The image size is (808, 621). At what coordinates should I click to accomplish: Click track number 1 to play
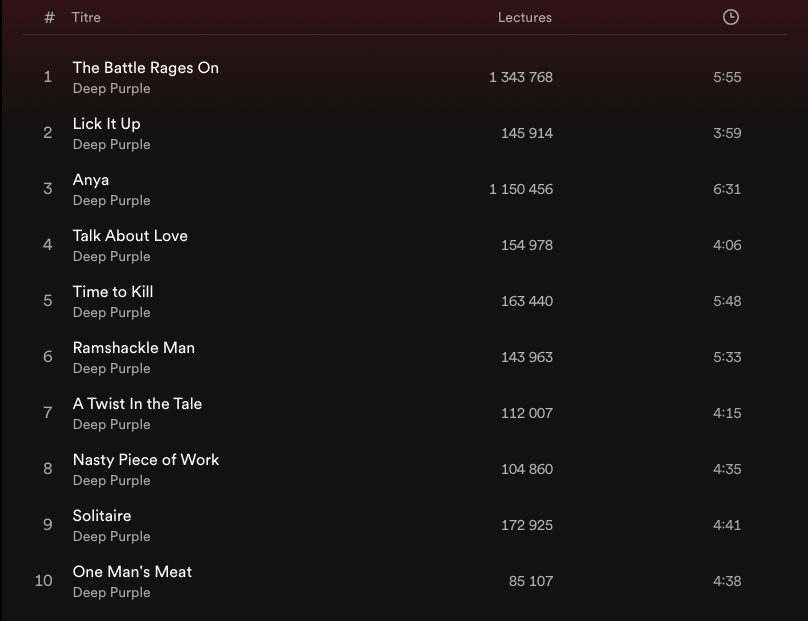coord(47,77)
